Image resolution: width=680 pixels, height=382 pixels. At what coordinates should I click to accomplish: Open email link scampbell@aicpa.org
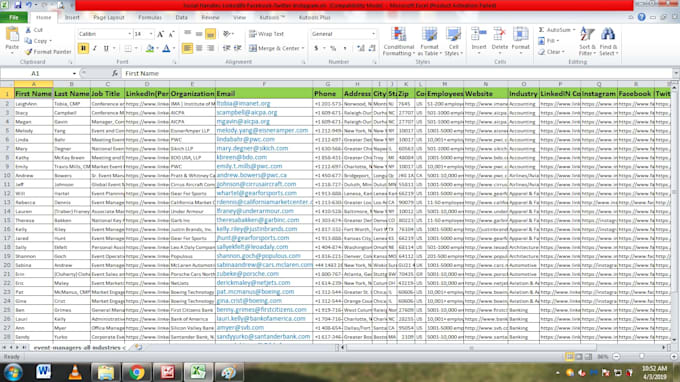pyautogui.click(x=247, y=113)
